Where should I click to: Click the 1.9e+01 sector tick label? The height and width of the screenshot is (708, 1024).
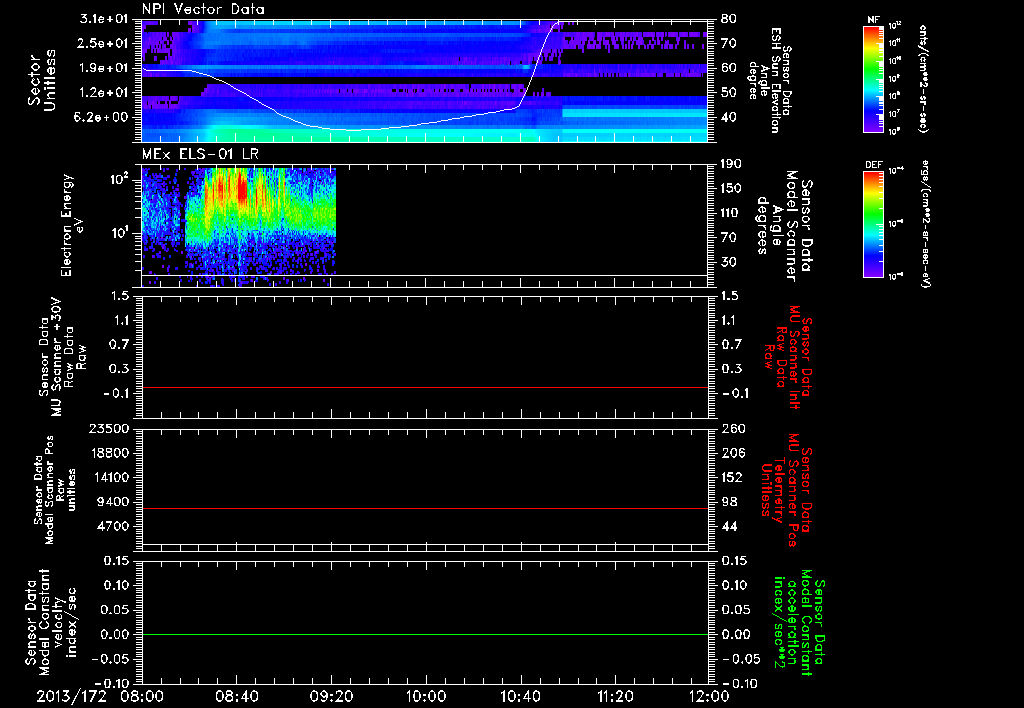pos(104,68)
